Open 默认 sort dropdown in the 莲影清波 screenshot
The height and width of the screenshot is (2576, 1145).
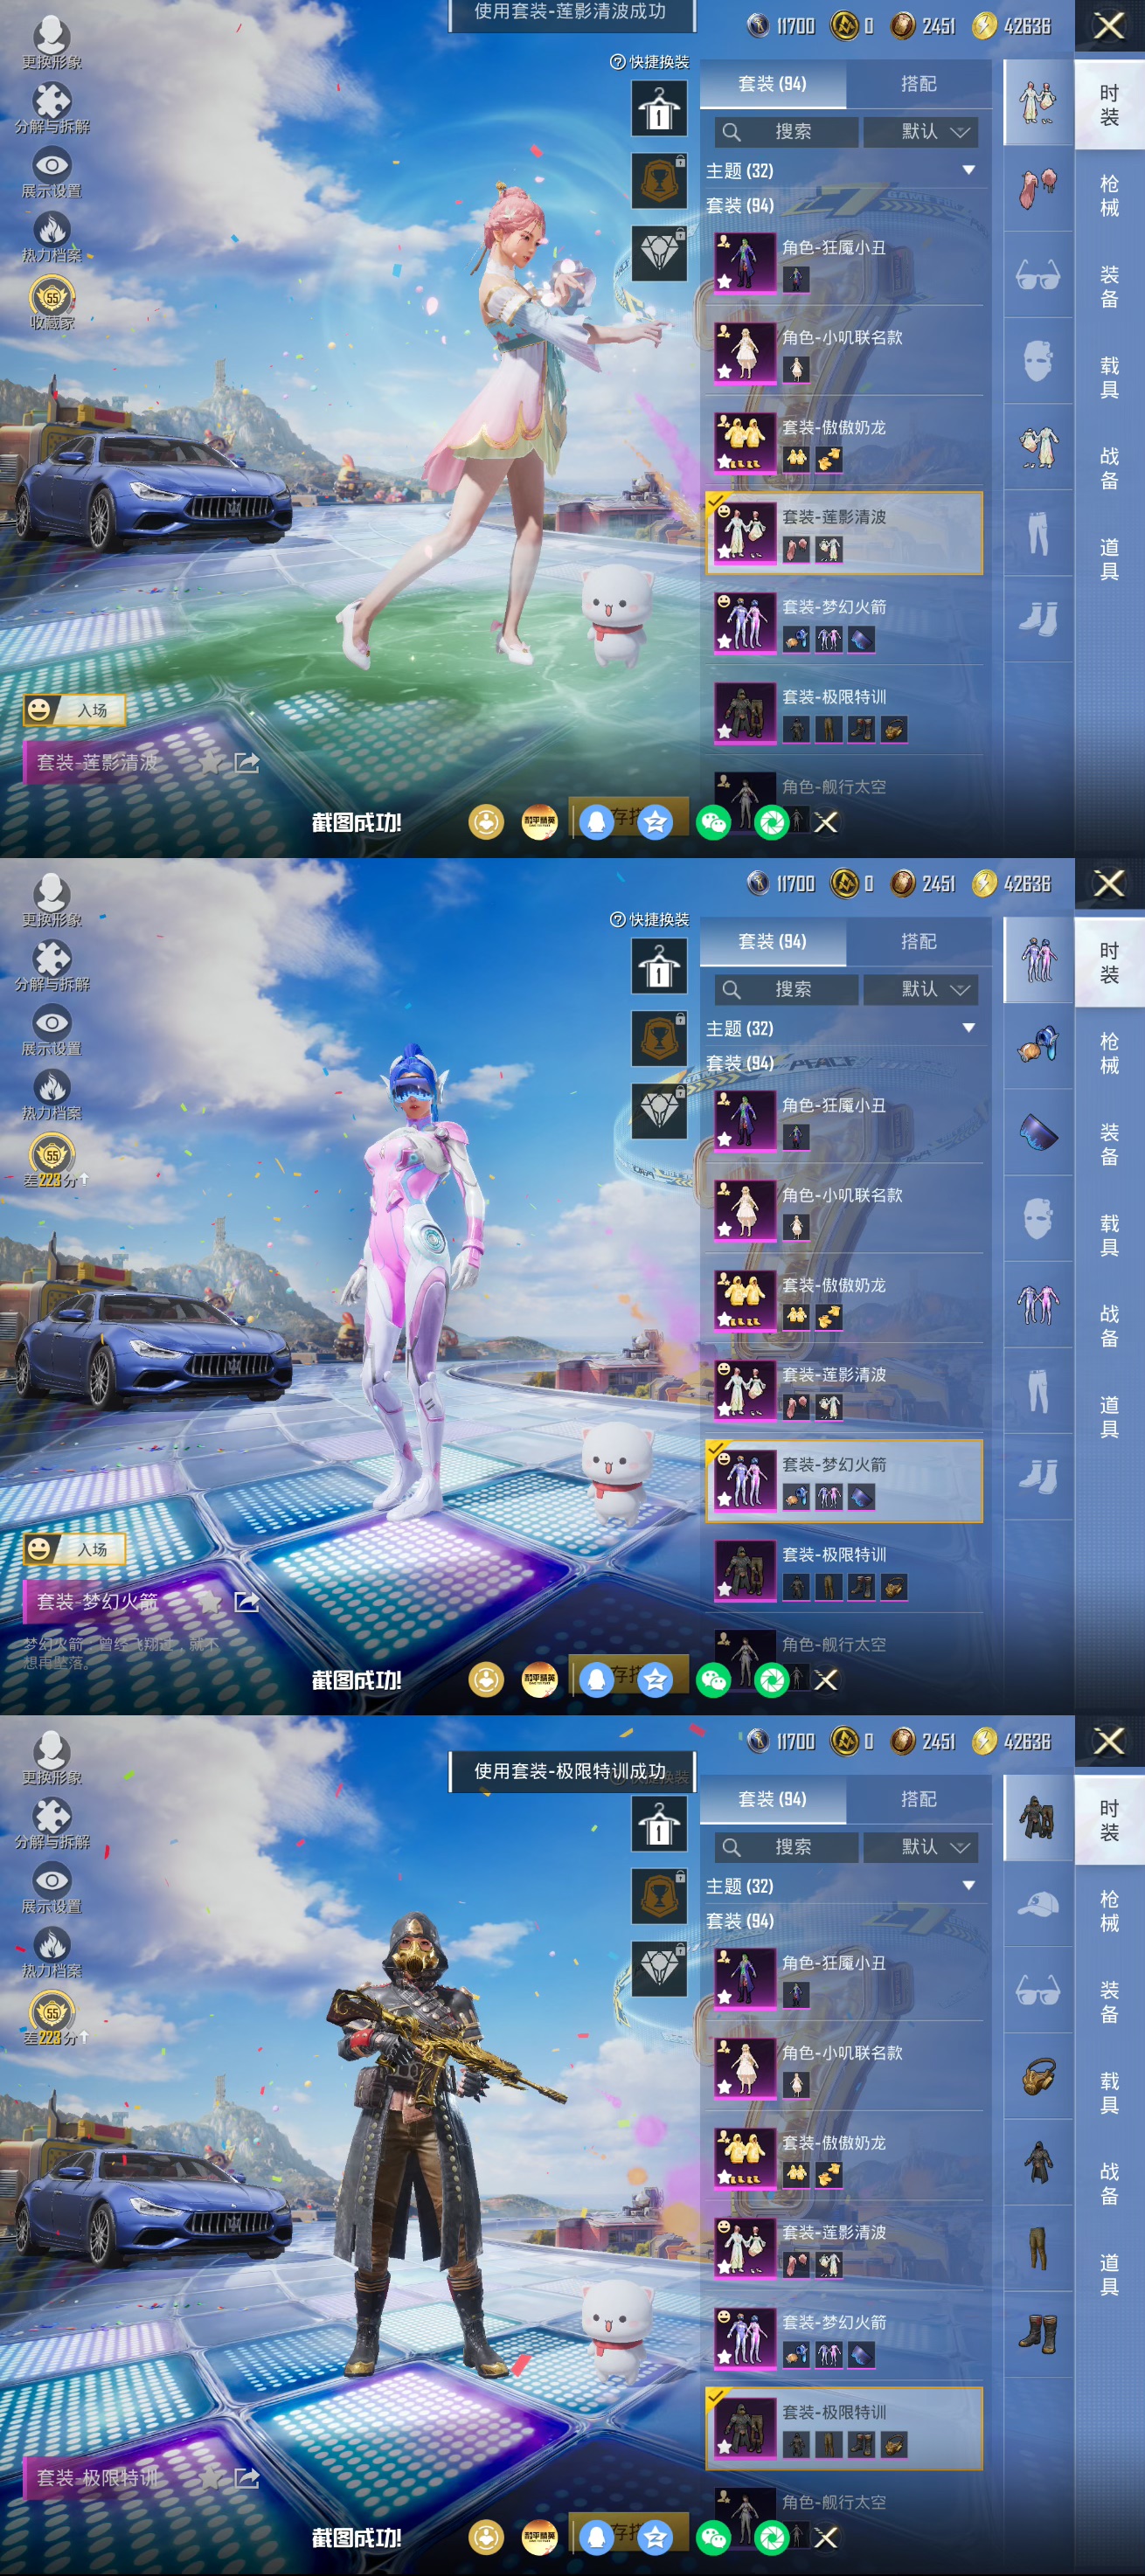(920, 132)
